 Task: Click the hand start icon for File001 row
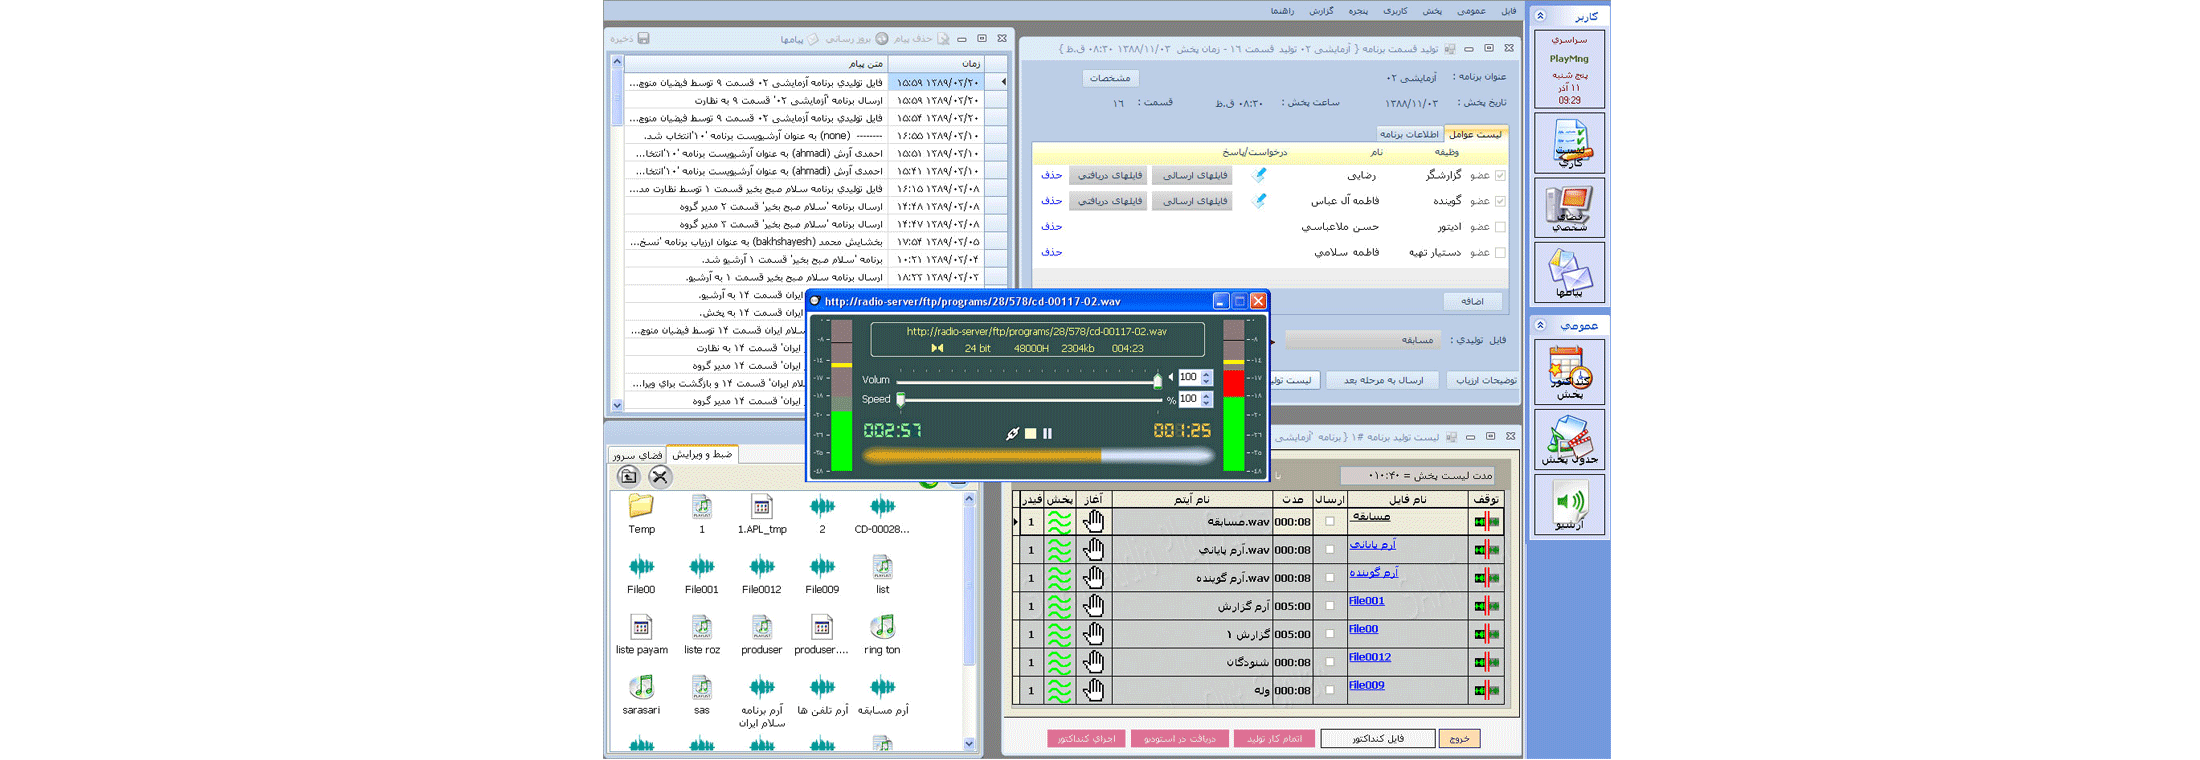click(1094, 606)
